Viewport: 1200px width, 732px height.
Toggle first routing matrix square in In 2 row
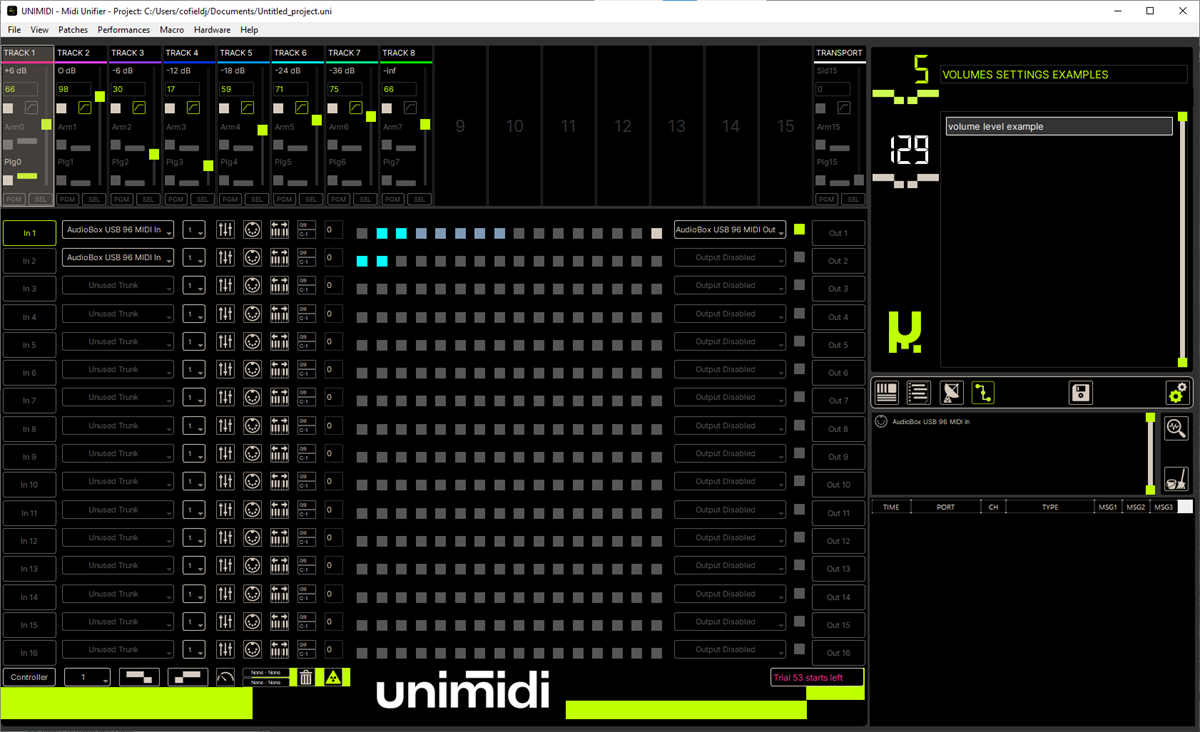pyautogui.click(x=362, y=261)
